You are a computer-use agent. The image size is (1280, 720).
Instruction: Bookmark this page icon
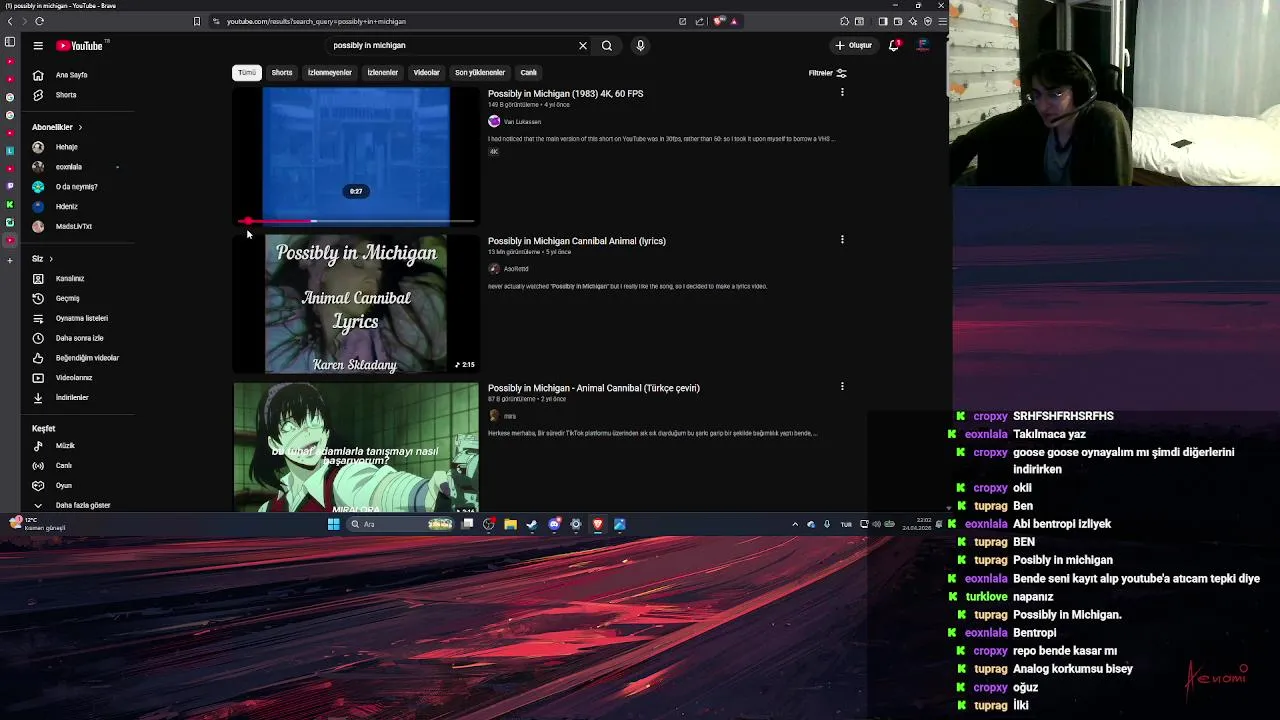pos(197,21)
